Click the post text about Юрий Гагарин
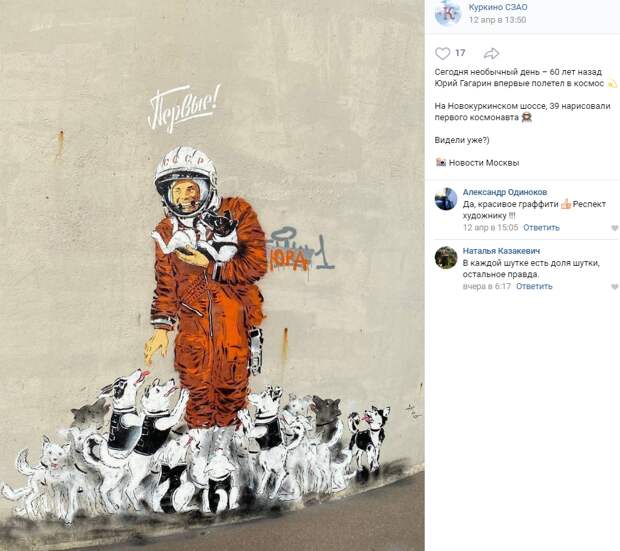This screenshot has width=620, height=551. tap(522, 78)
